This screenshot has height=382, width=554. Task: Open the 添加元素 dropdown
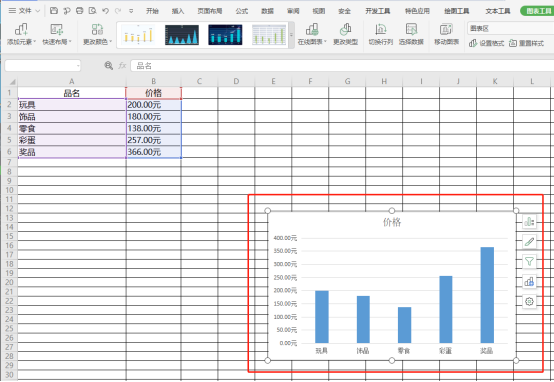[22, 34]
